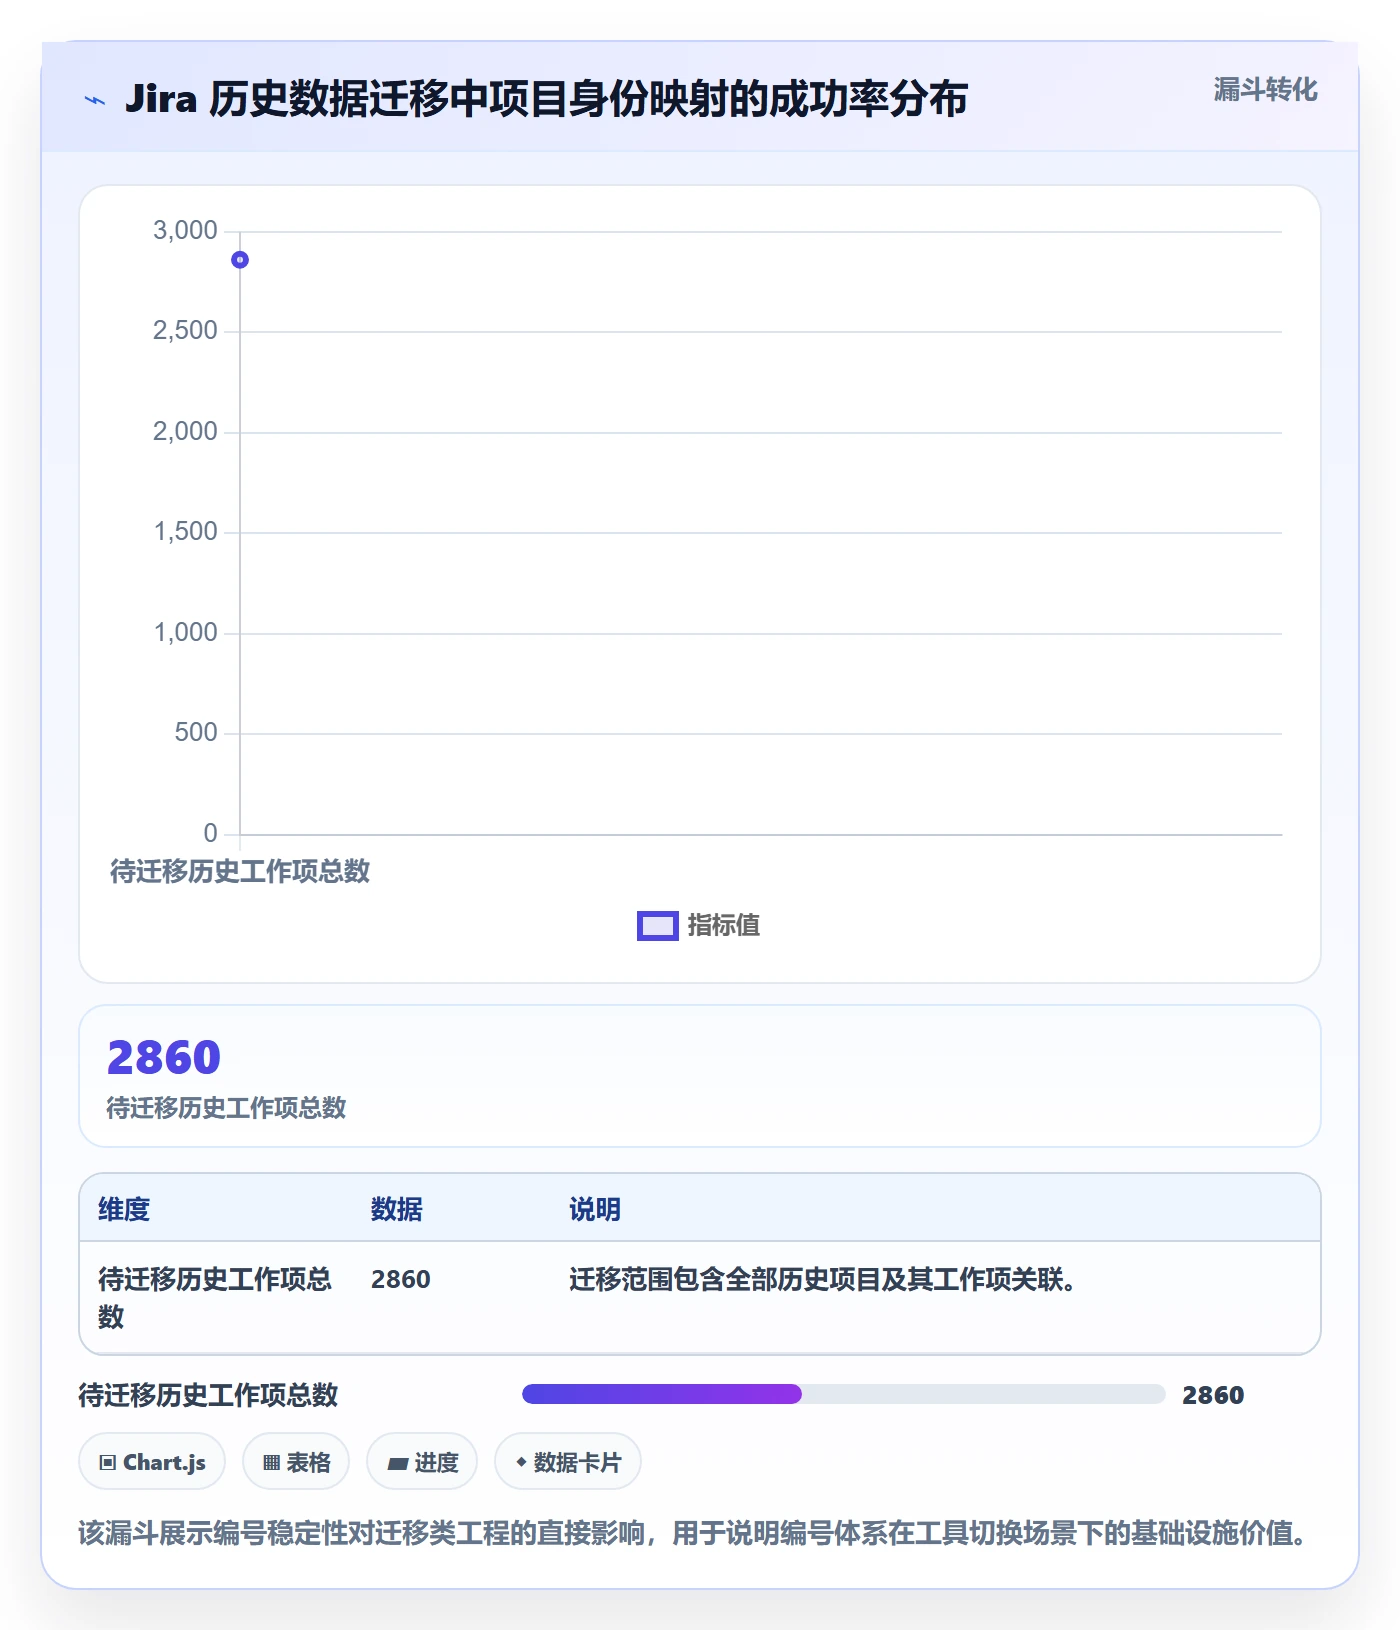Click the 指标值 legend label
Screen dimensions: 1400x1630
click(x=724, y=926)
